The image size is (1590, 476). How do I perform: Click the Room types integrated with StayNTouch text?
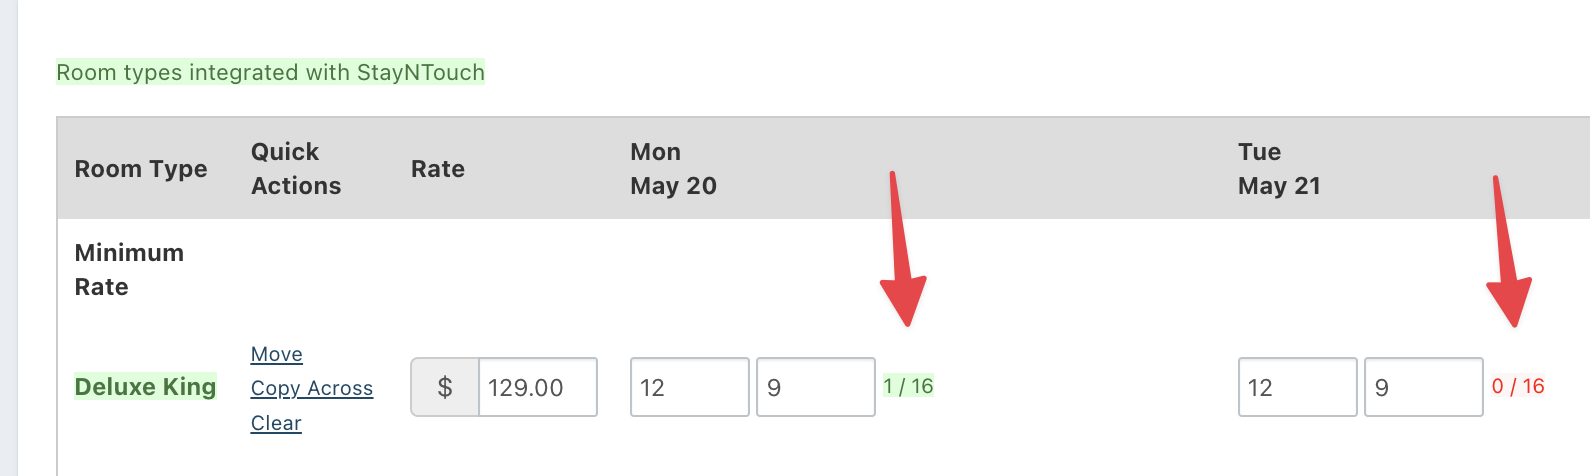270,72
